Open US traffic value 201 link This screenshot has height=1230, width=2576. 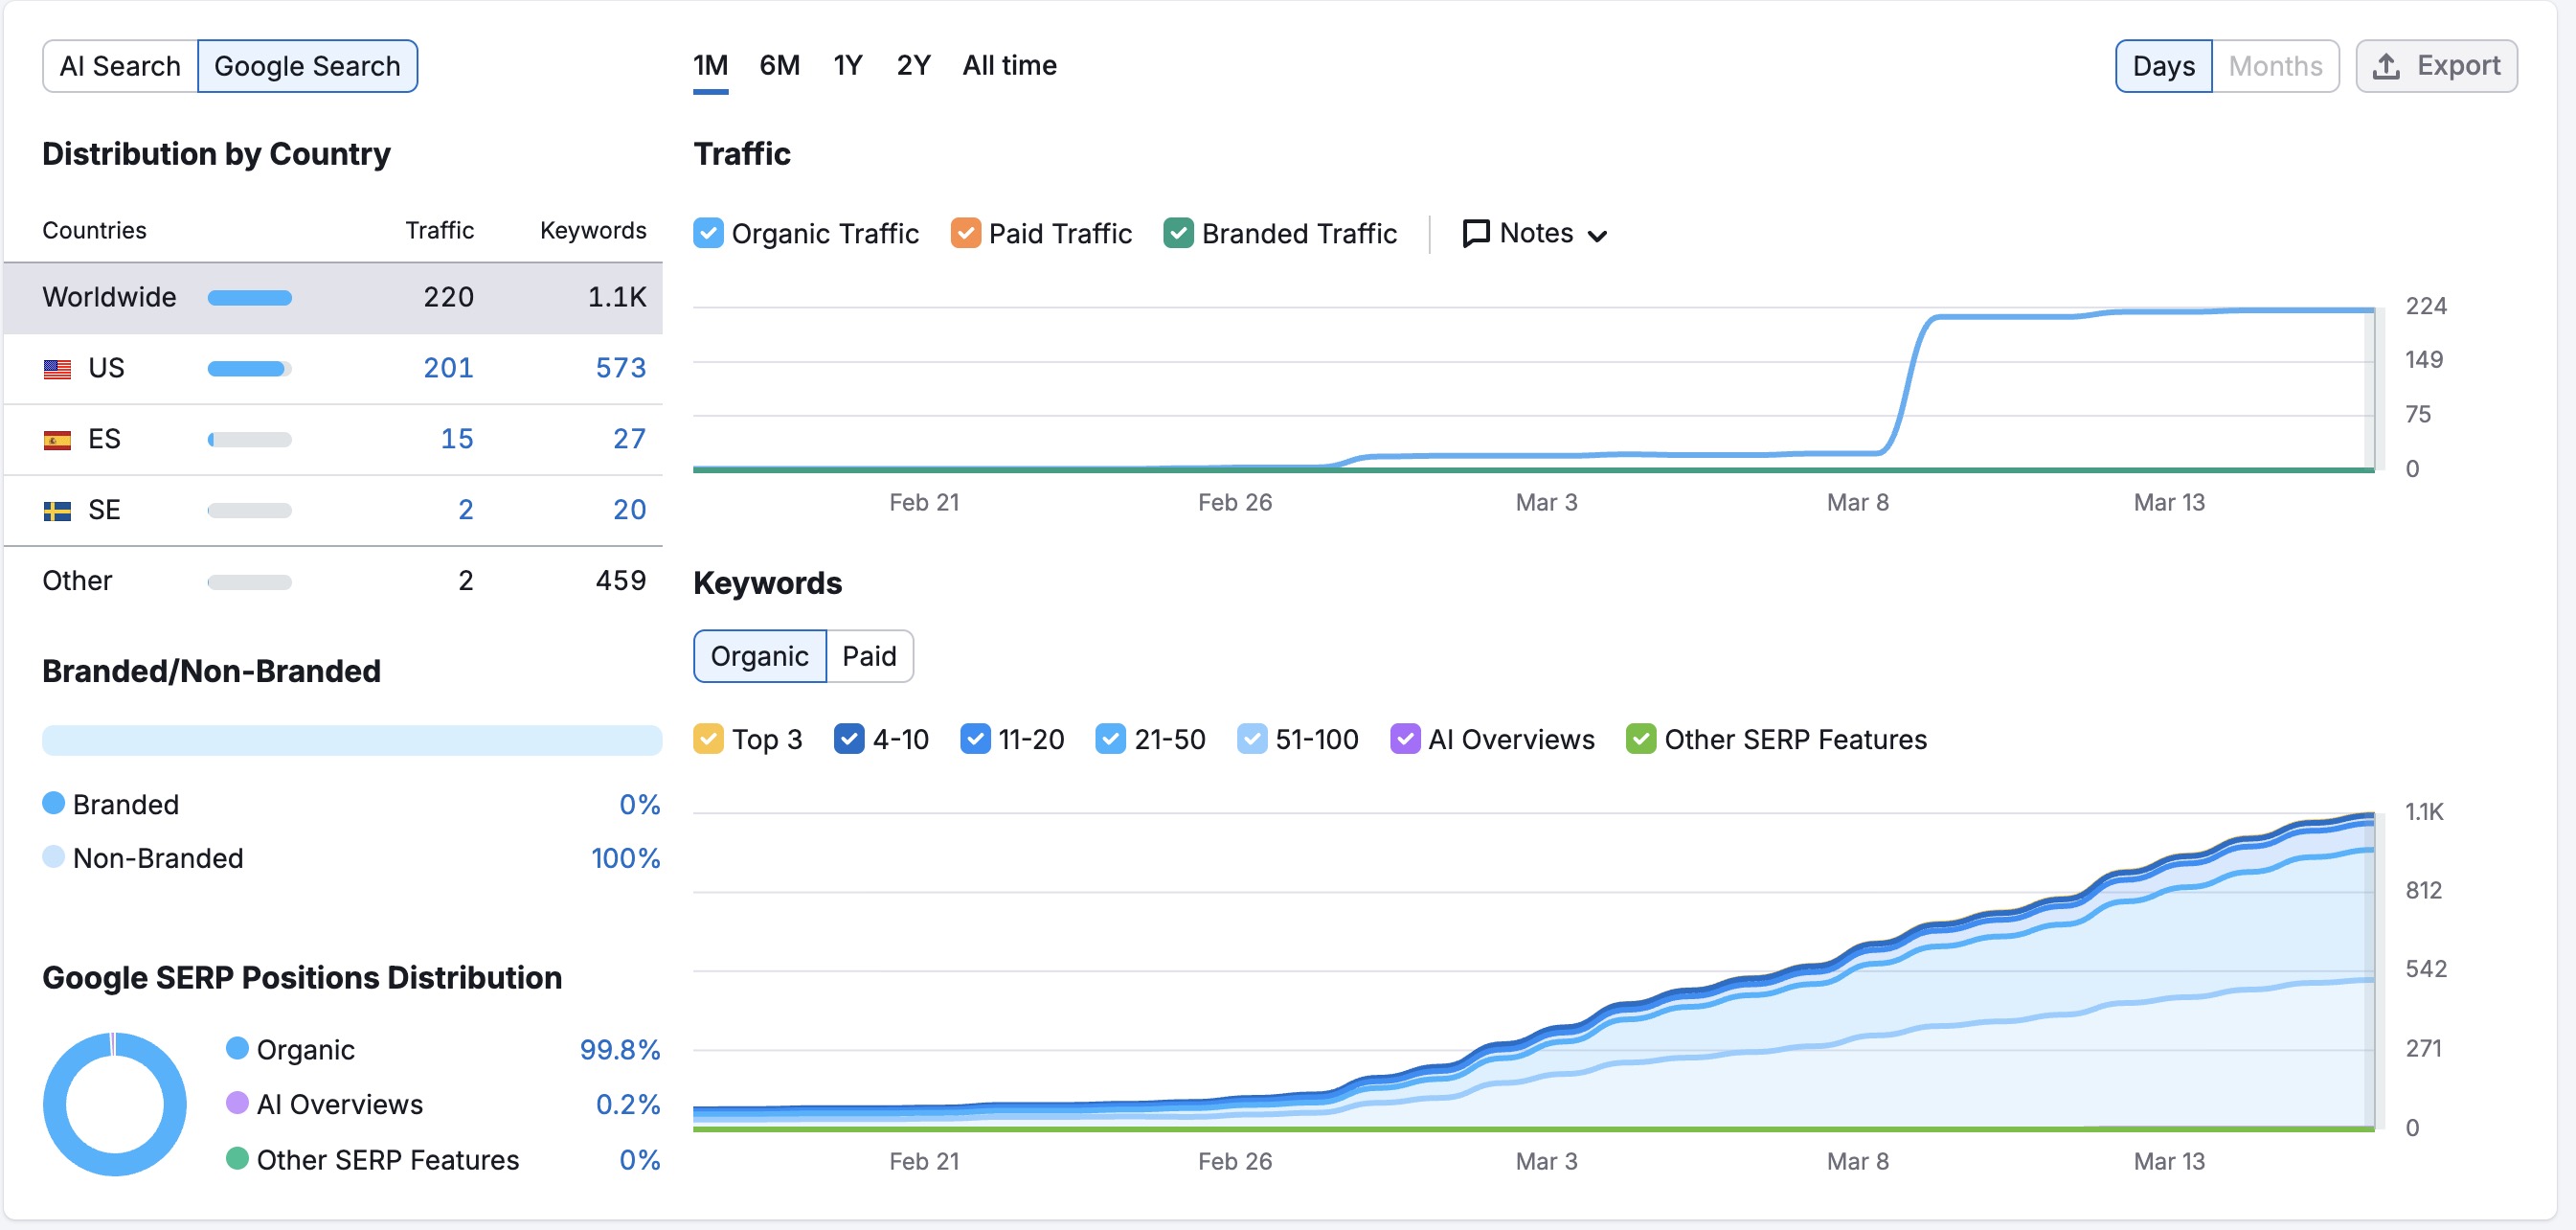pos(448,369)
